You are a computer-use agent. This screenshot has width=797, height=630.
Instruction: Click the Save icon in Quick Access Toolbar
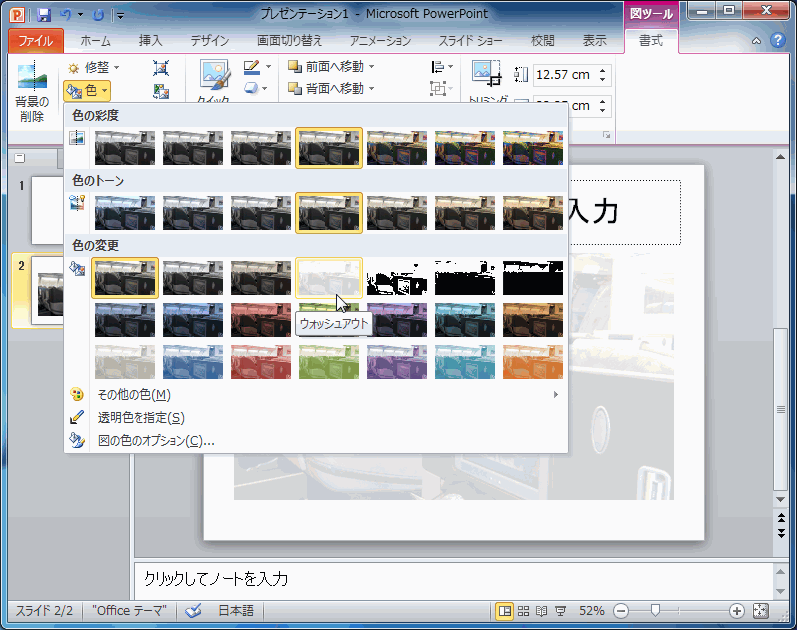click(44, 15)
